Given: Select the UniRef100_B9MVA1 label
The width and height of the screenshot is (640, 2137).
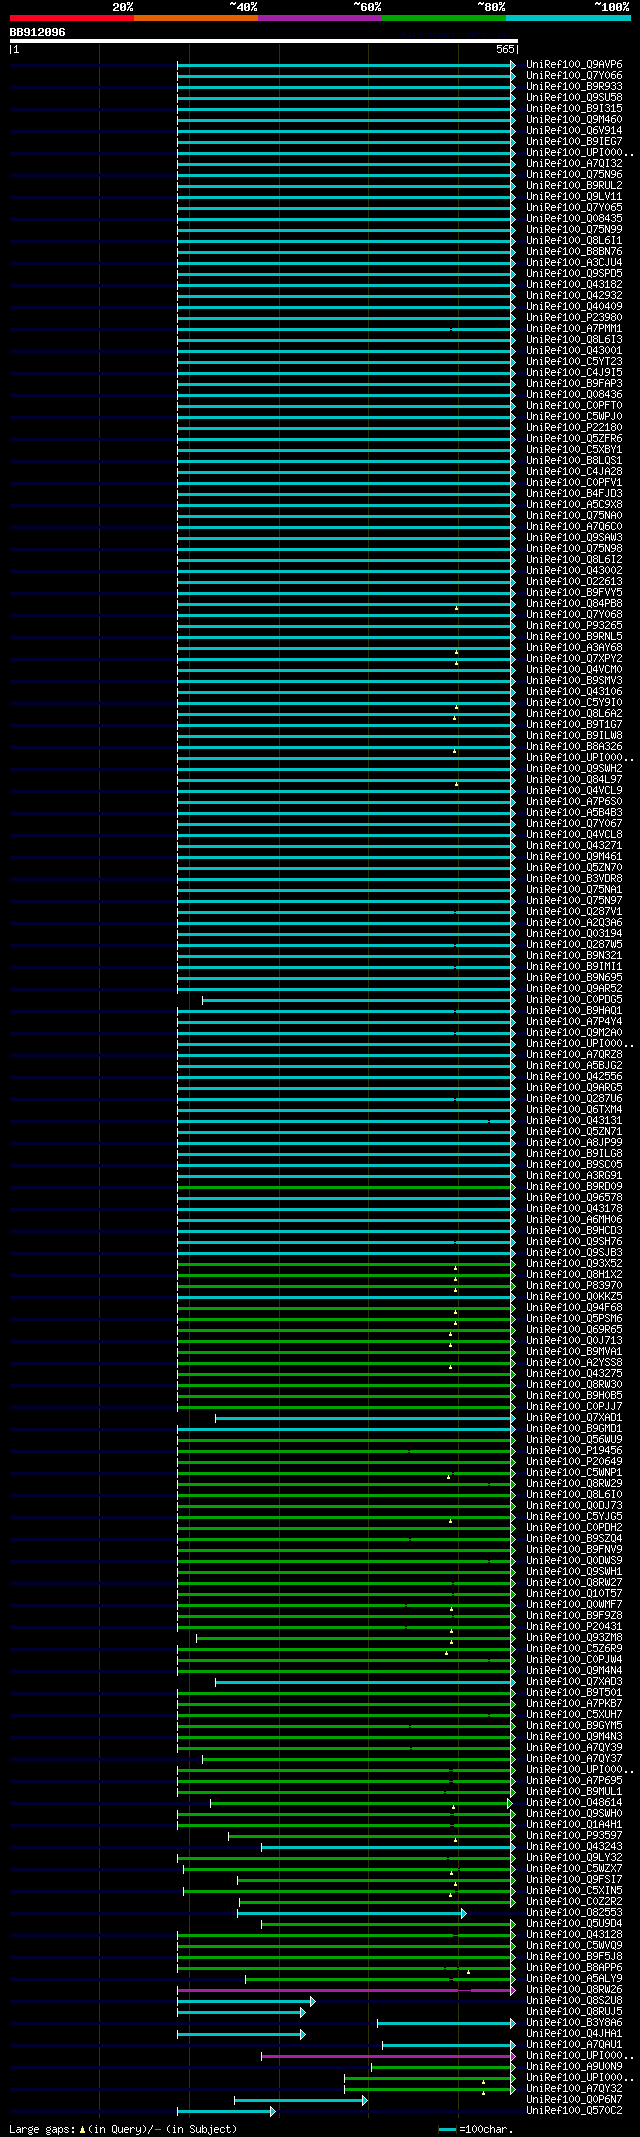Looking at the screenshot, I should [x=574, y=1351].
